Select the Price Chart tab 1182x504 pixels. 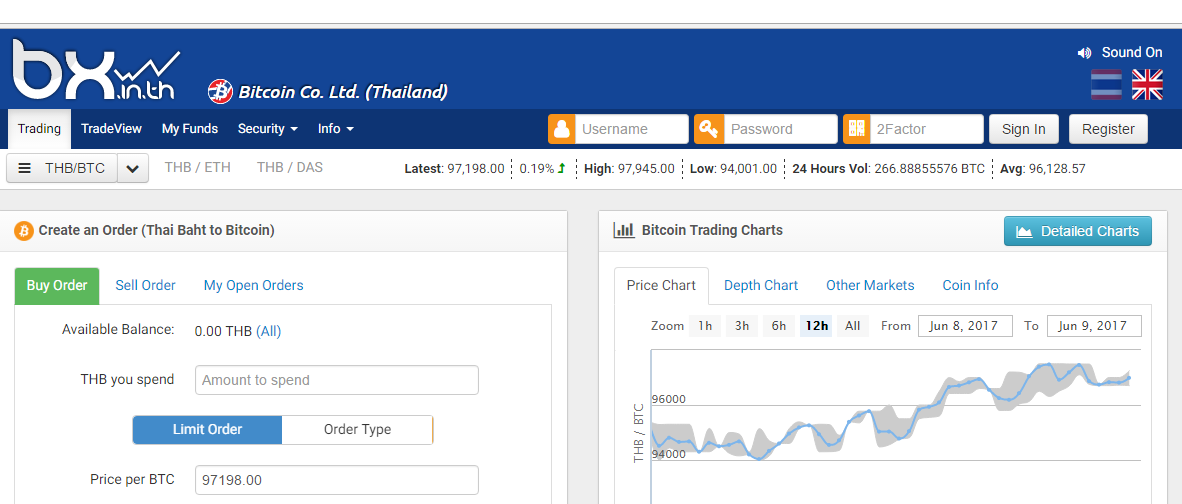coord(662,286)
